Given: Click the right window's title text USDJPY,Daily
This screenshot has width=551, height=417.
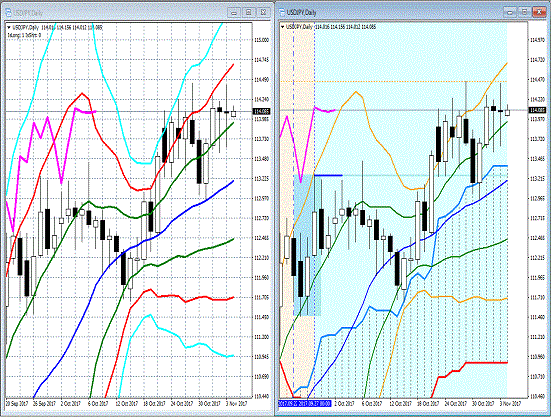Looking at the screenshot, I should [x=302, y=12].
